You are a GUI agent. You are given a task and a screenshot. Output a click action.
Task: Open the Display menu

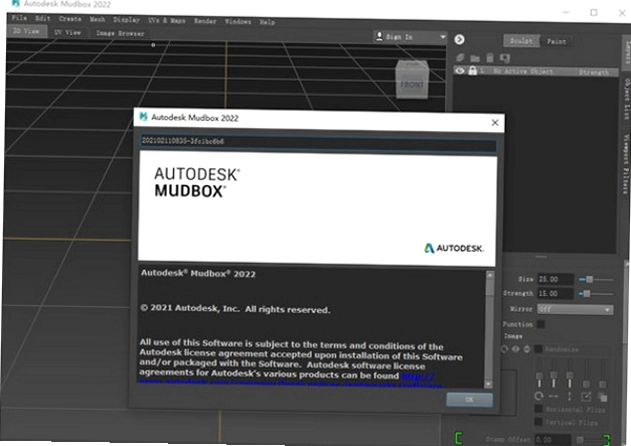[x=126, y=20]
